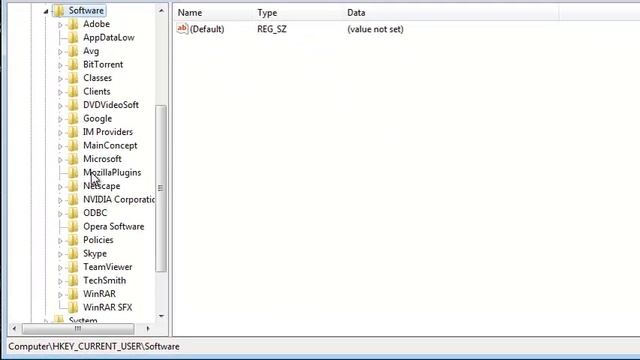The width and height of the screenshot is (640, 360).
Task: Click the (value not set) data cell
Action: [x=375, y=29]
